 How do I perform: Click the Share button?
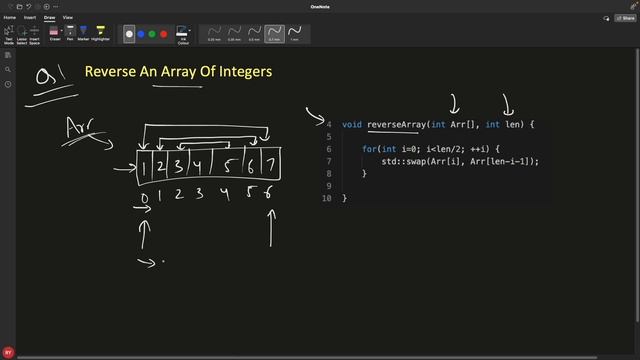[x=626, y=18]
